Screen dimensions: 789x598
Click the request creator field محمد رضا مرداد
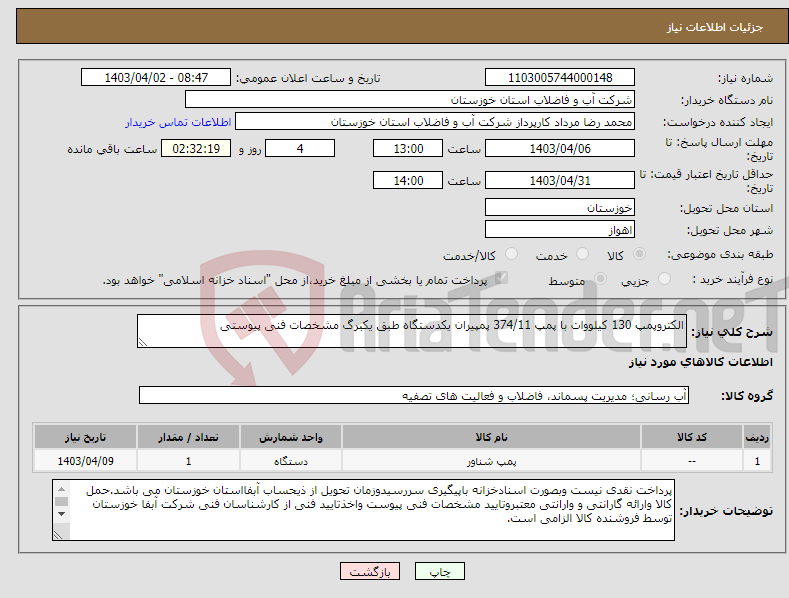click(435, 122)
